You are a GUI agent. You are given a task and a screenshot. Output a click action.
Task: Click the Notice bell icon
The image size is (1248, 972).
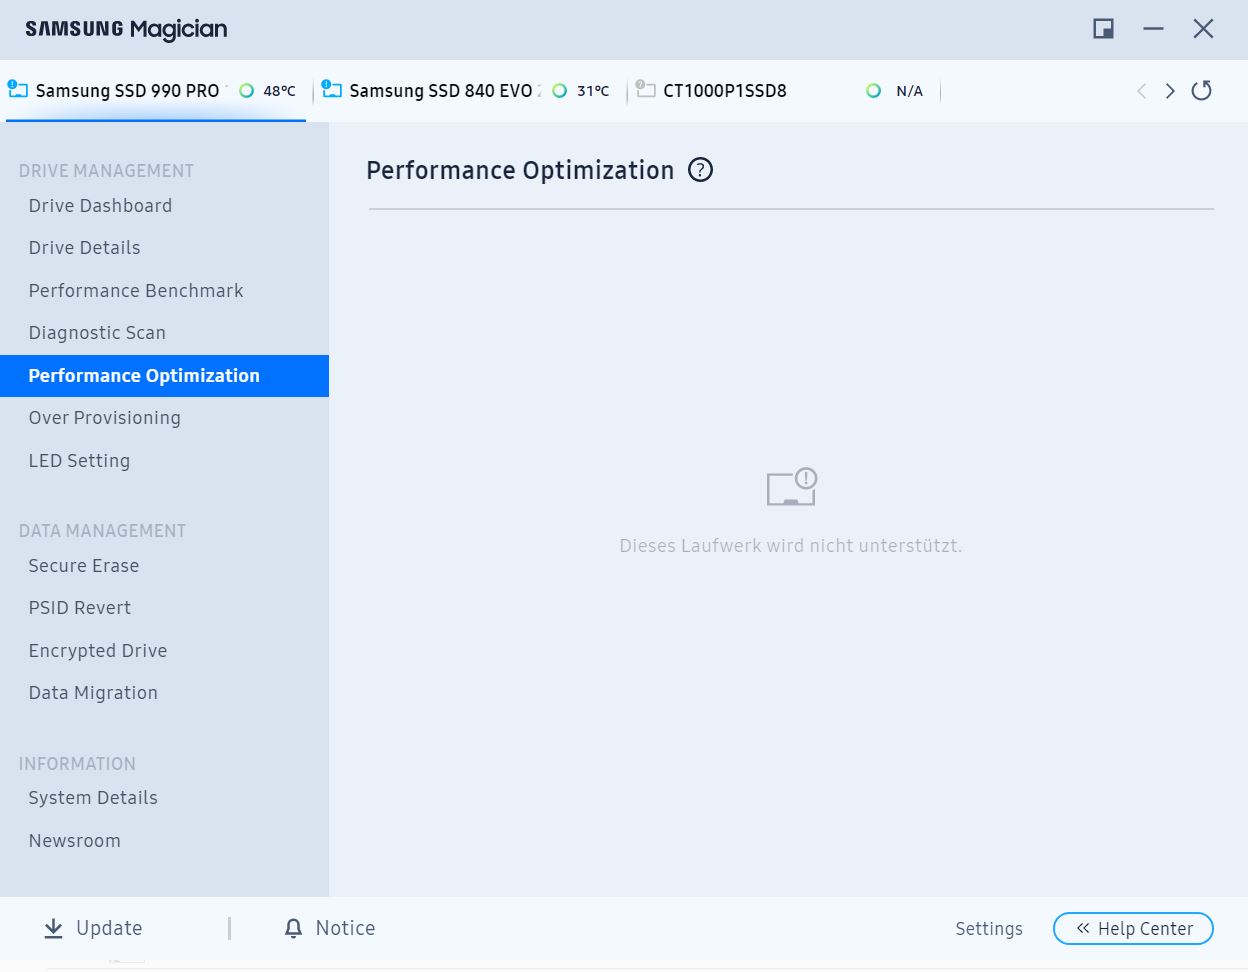[293, 929]
